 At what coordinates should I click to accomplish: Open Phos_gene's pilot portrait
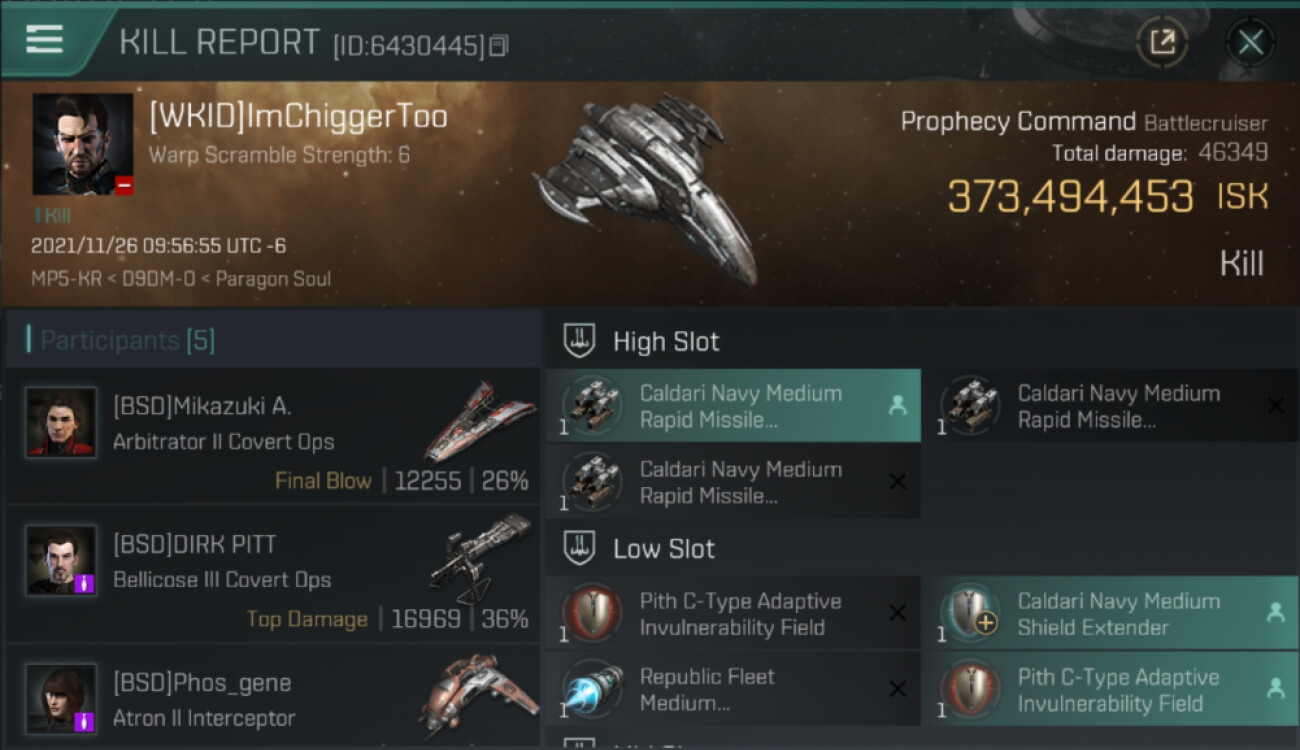(x=61, y=697)
